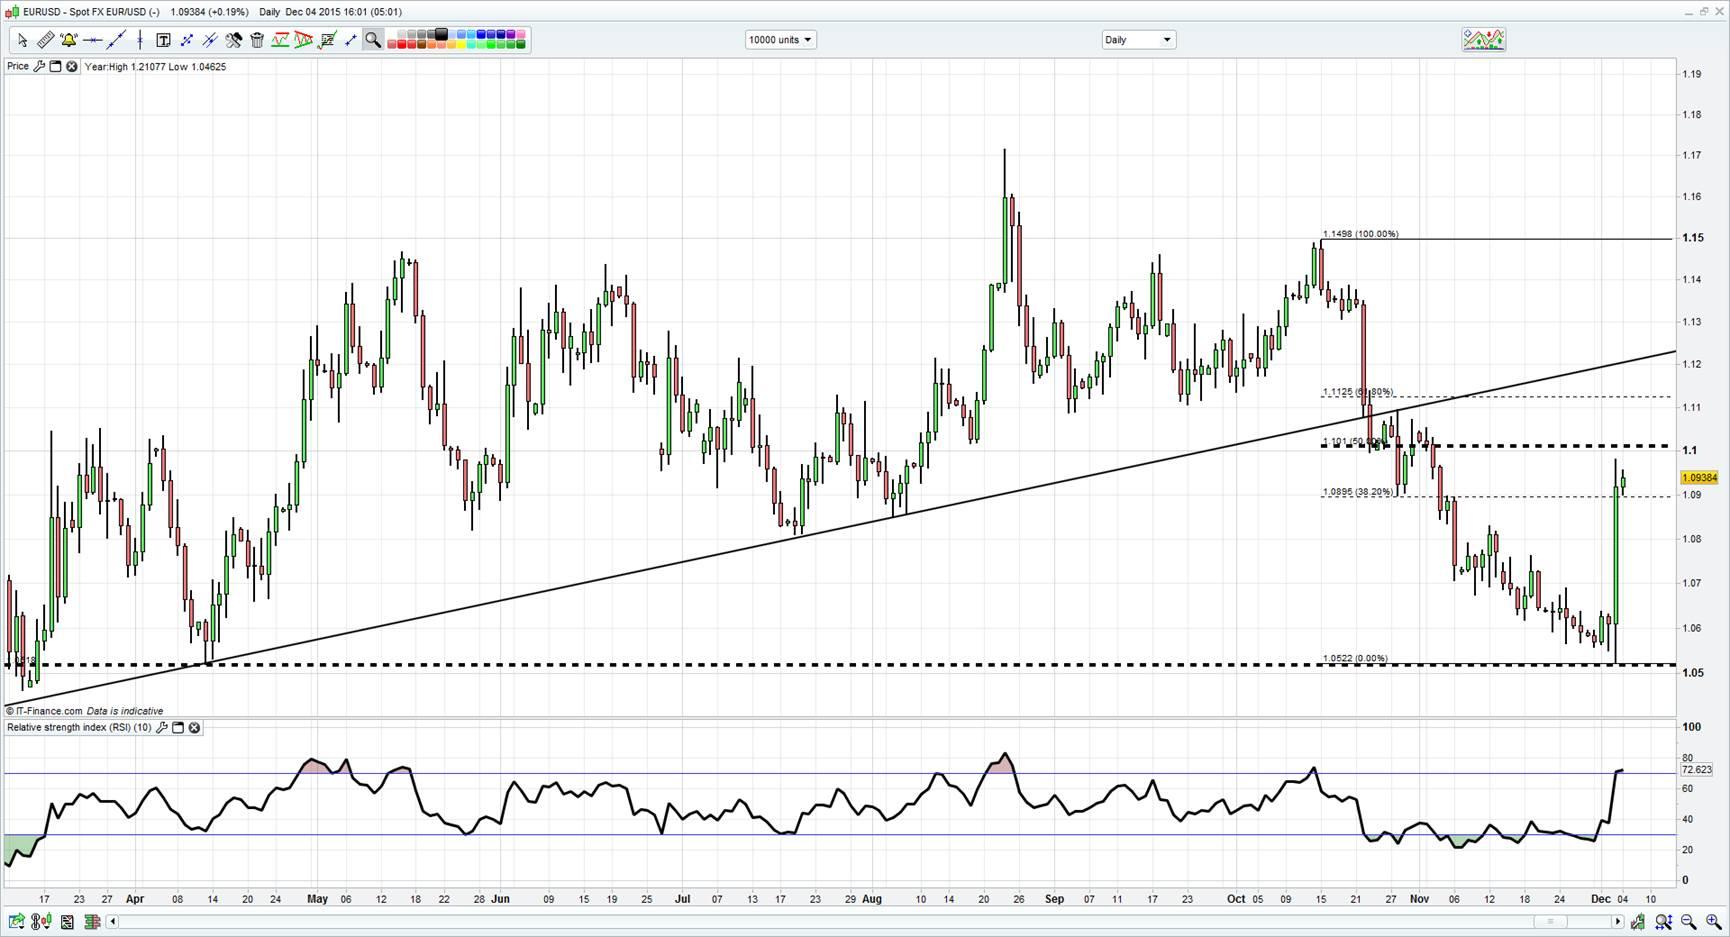Choose the vertical line drawing tool
This screenshot has height=937, width=1730.
(140, 40)
